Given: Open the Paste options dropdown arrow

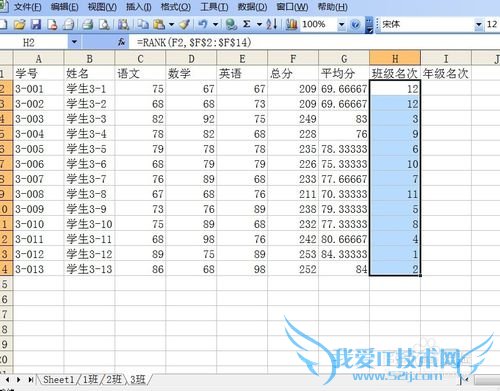Looking at the screenshot, I should click(x=171, y=24).
